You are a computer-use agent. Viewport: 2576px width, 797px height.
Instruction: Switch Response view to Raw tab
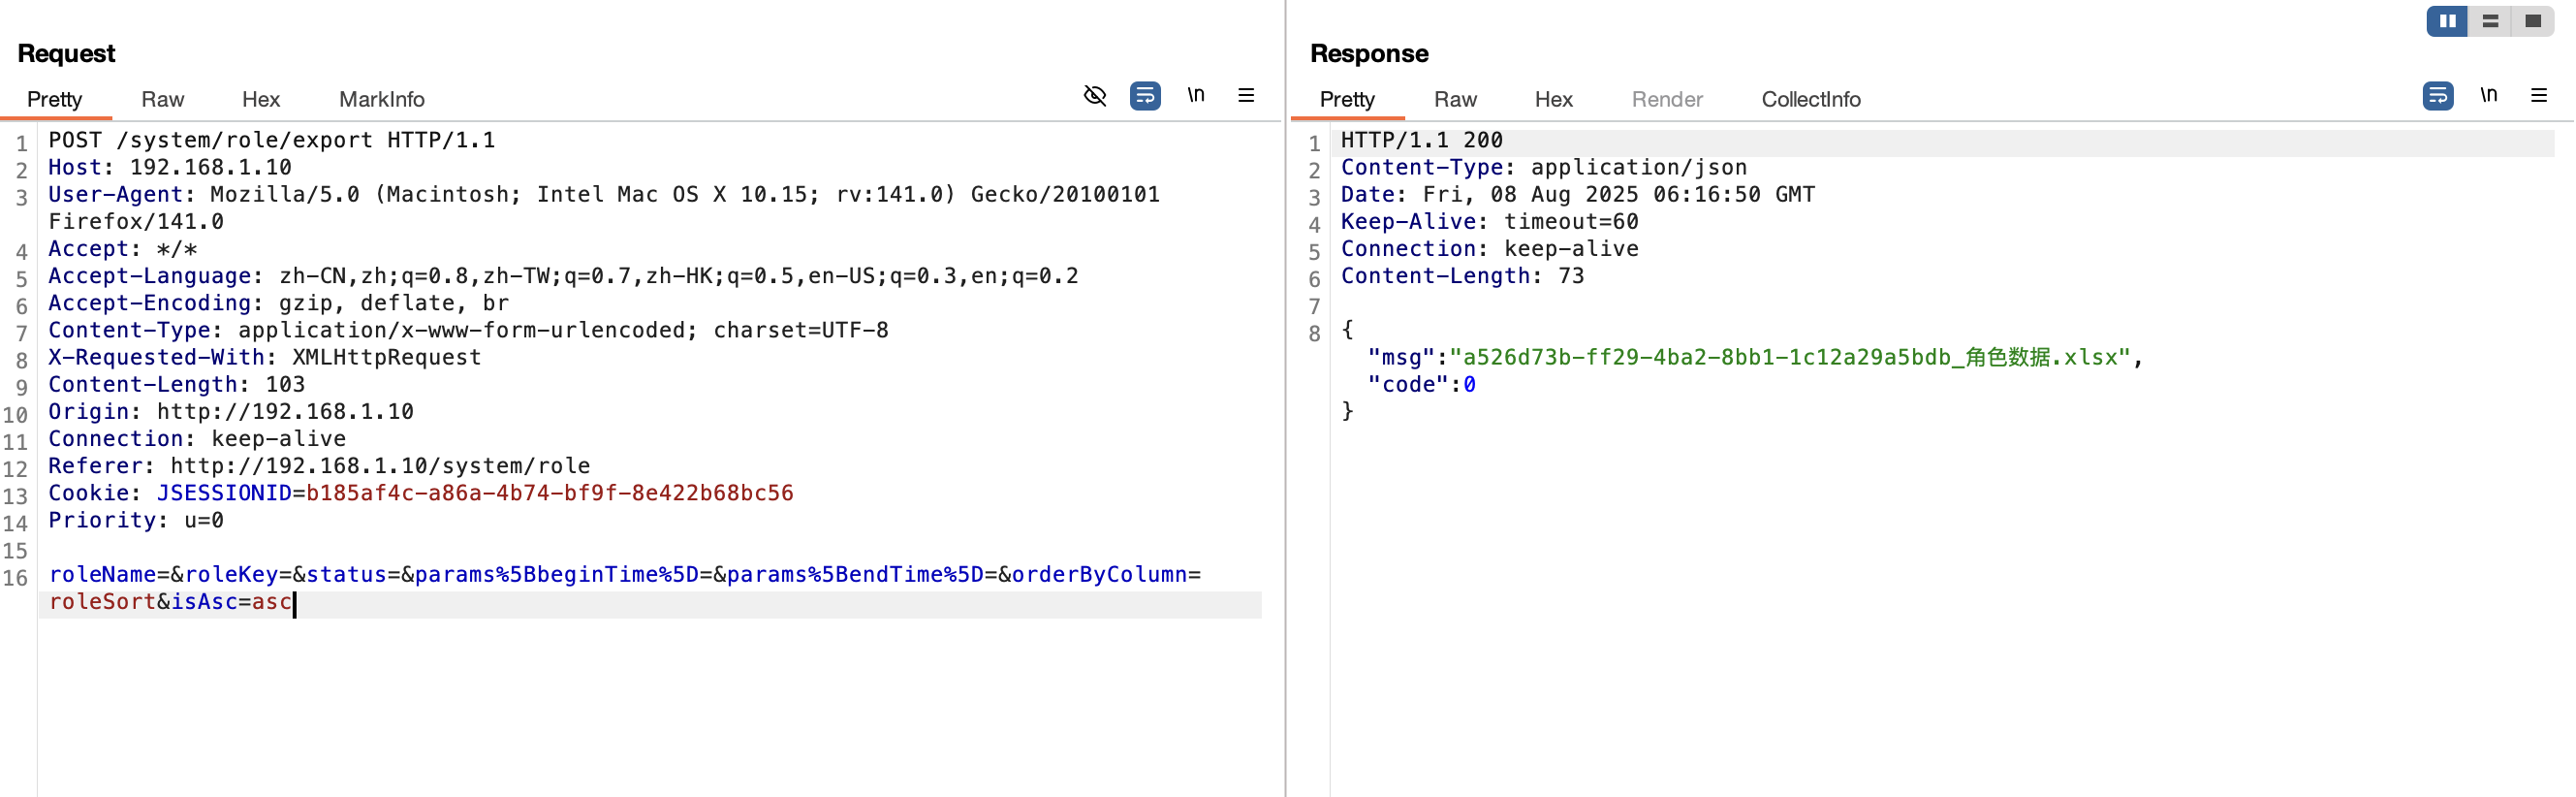1456,99
